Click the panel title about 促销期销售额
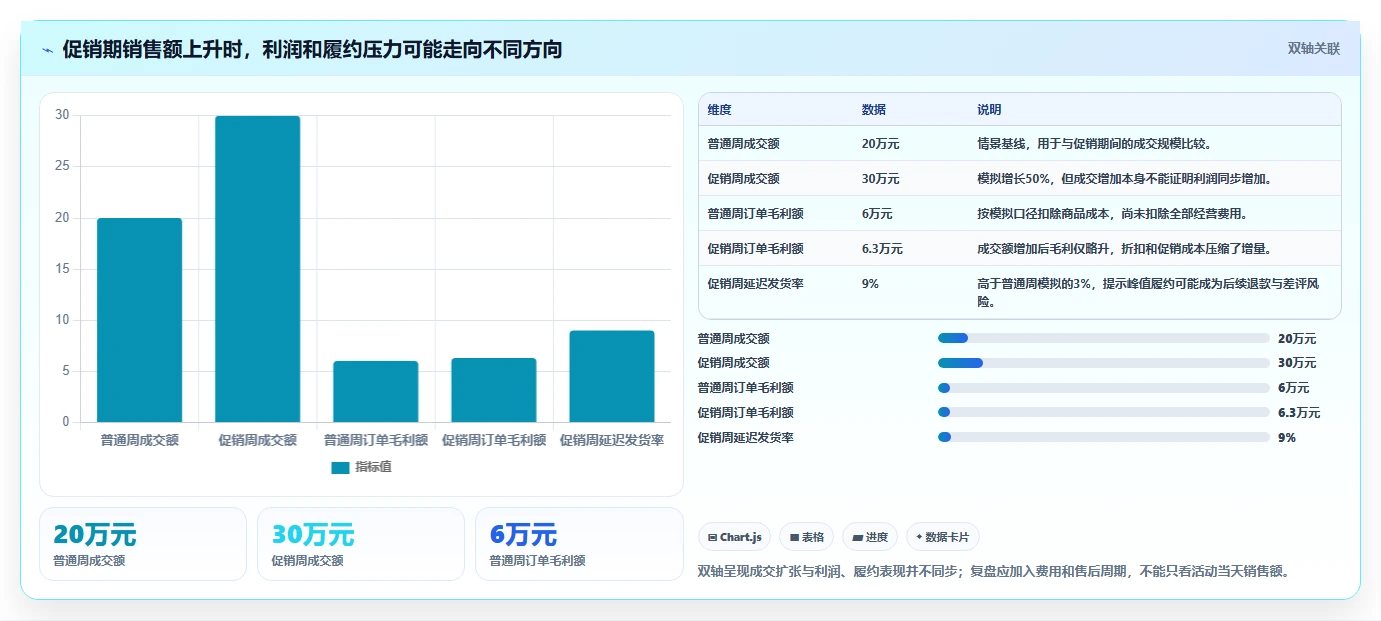Screen dimensions: 1381x621 [x=312, y=49]
